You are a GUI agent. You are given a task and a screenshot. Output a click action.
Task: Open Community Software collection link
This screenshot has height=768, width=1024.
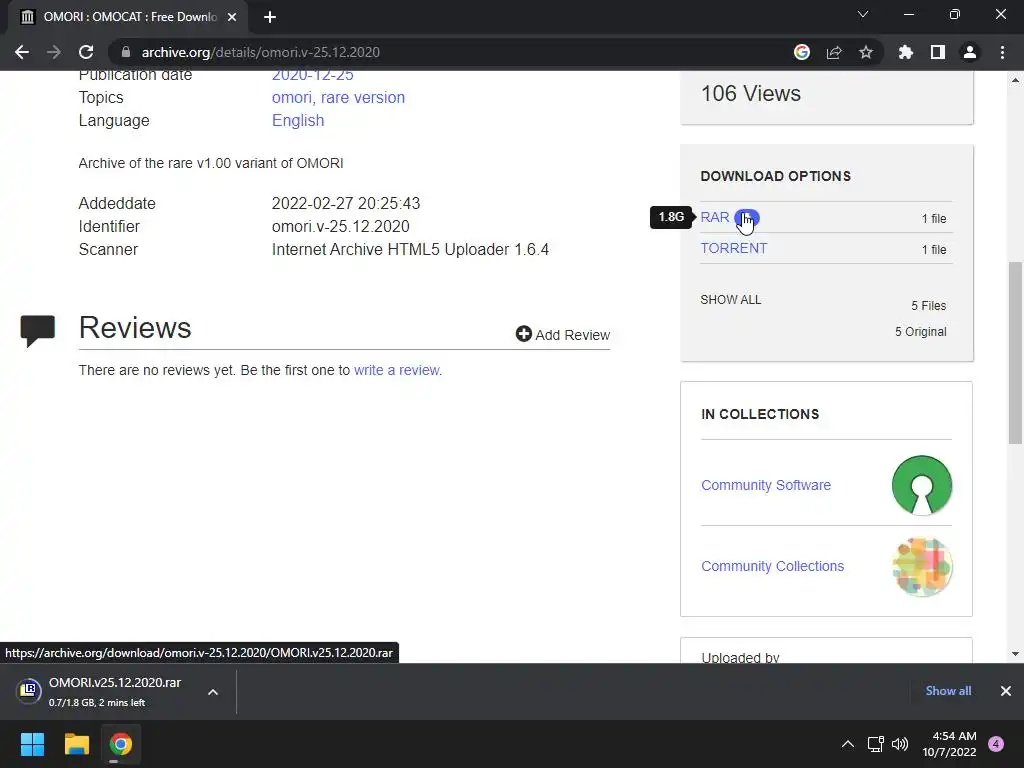(765, 485)
